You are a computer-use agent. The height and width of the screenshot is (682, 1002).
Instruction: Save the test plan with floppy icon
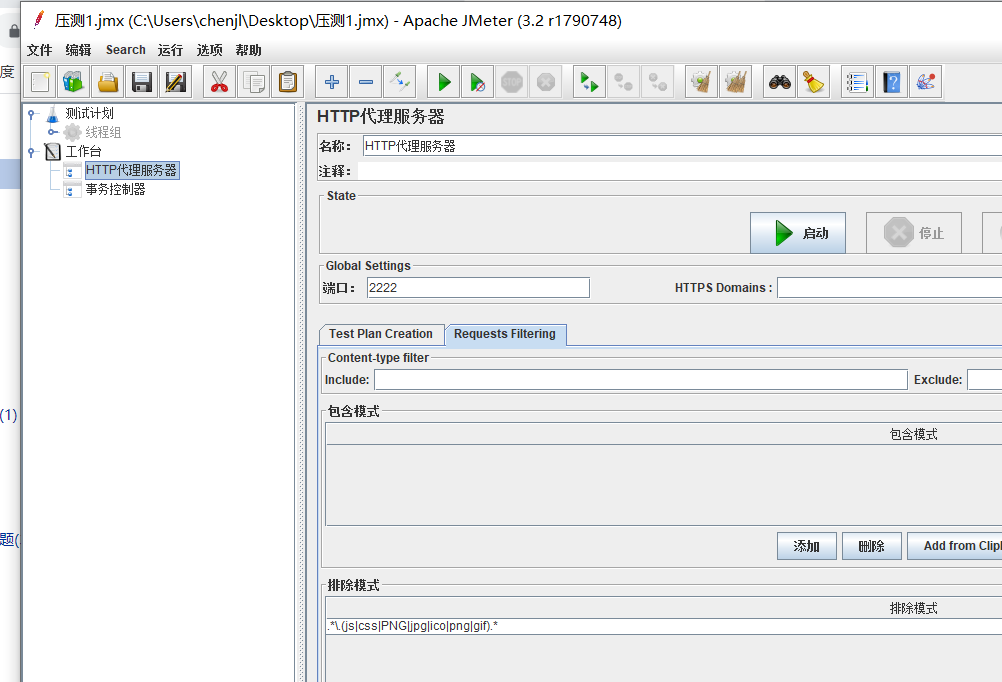[x=141, y=82]
